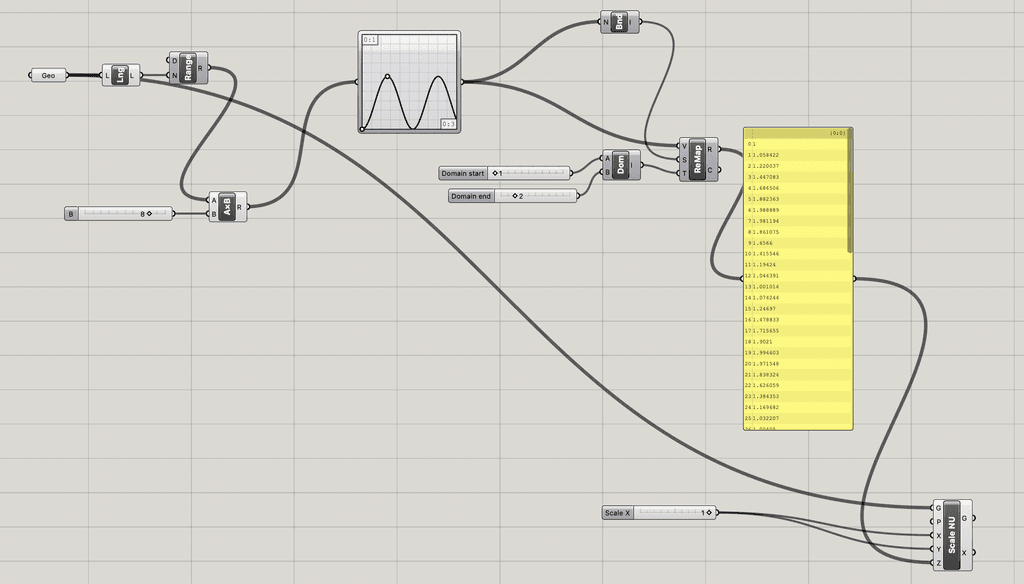
Task: Select the Scale X slider label
Action: click(617, 513)
